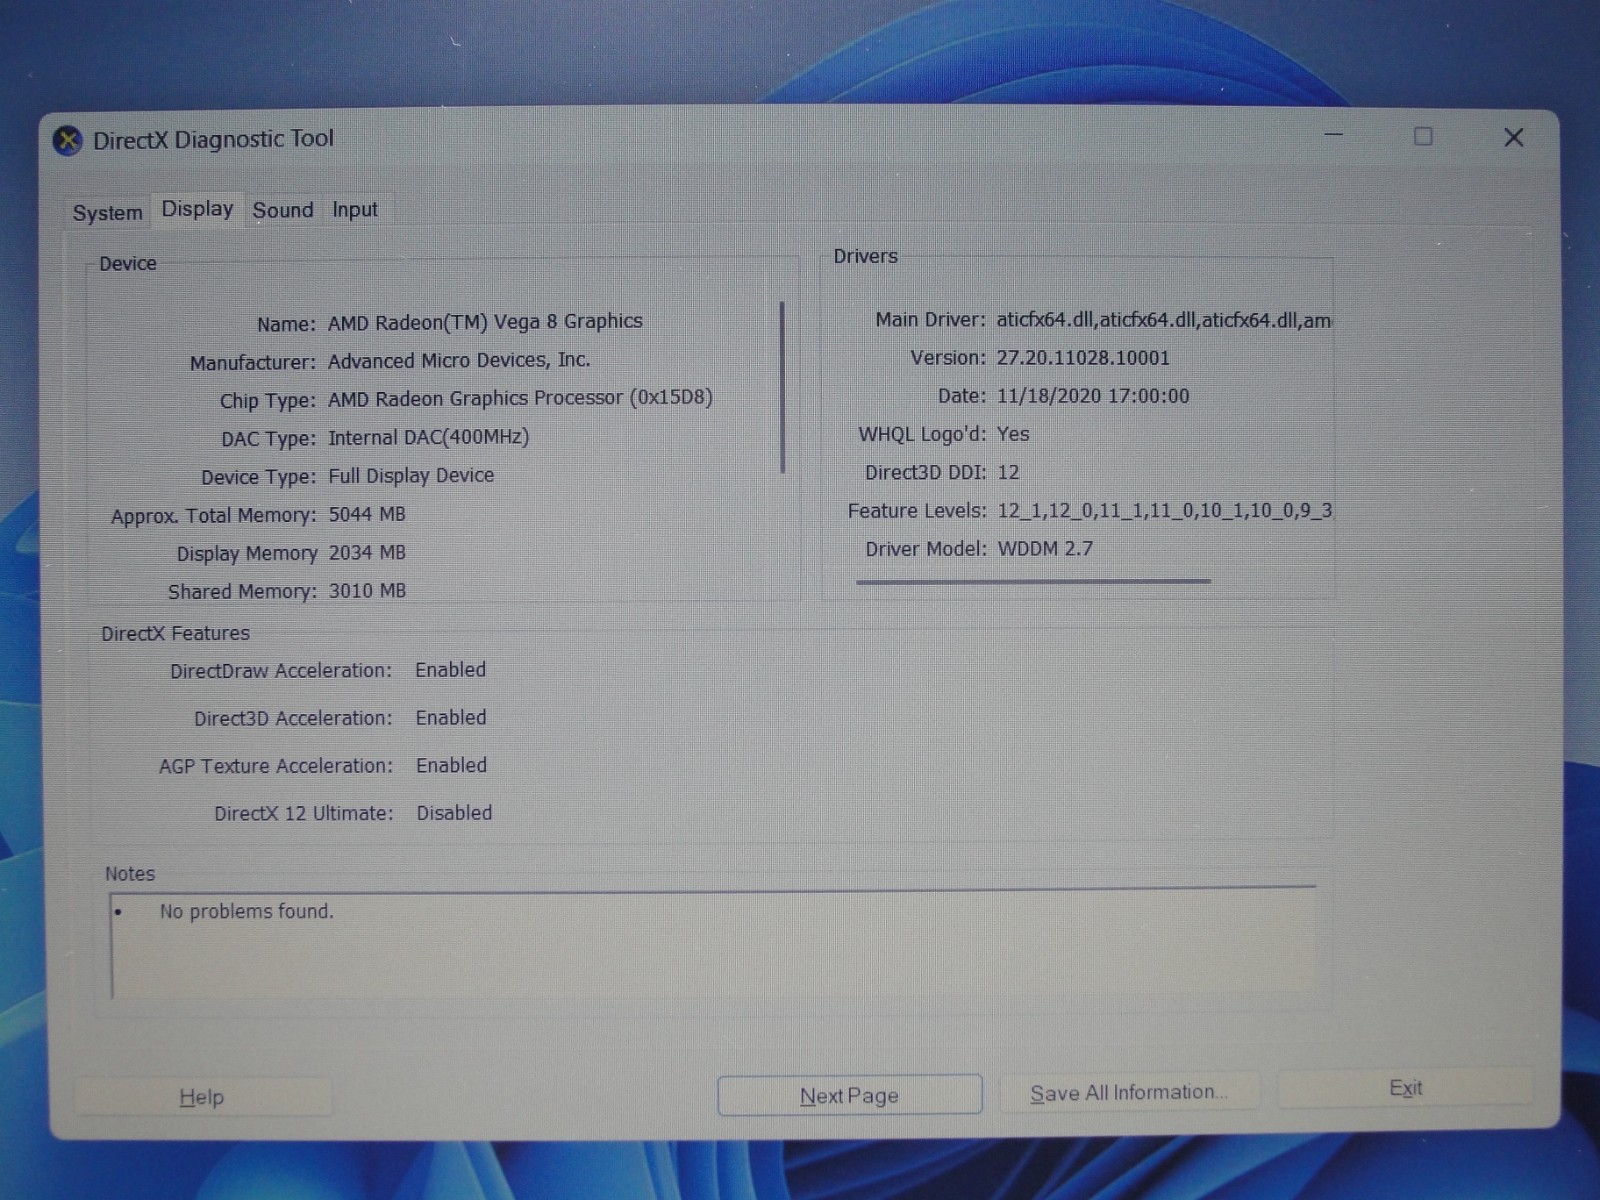Click the Next Page button

849,1095
